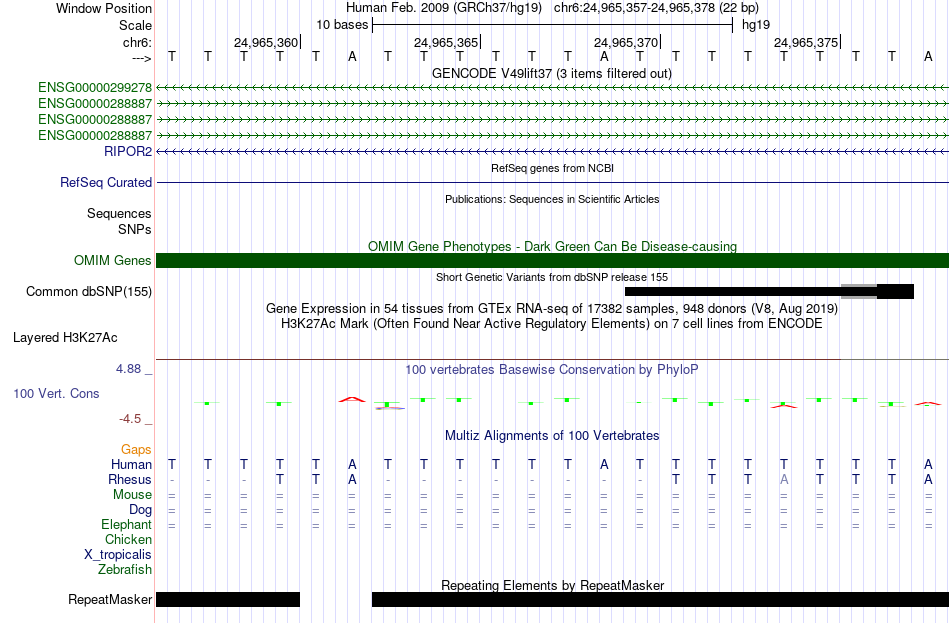Click the Scale label
Screen dimensions: 950x623
click(136, 25)
